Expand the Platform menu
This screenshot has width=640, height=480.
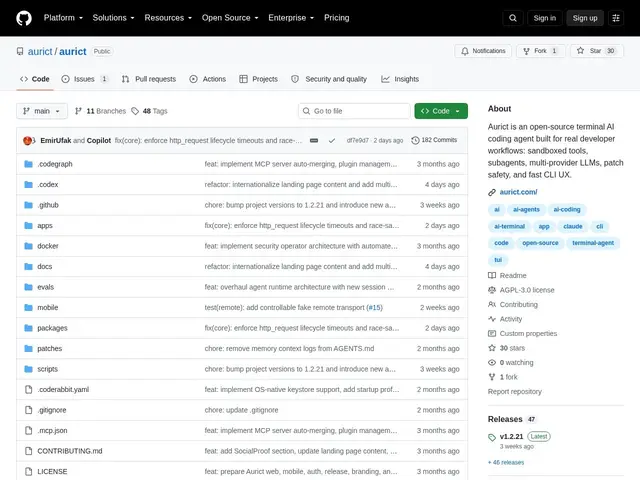63,18
